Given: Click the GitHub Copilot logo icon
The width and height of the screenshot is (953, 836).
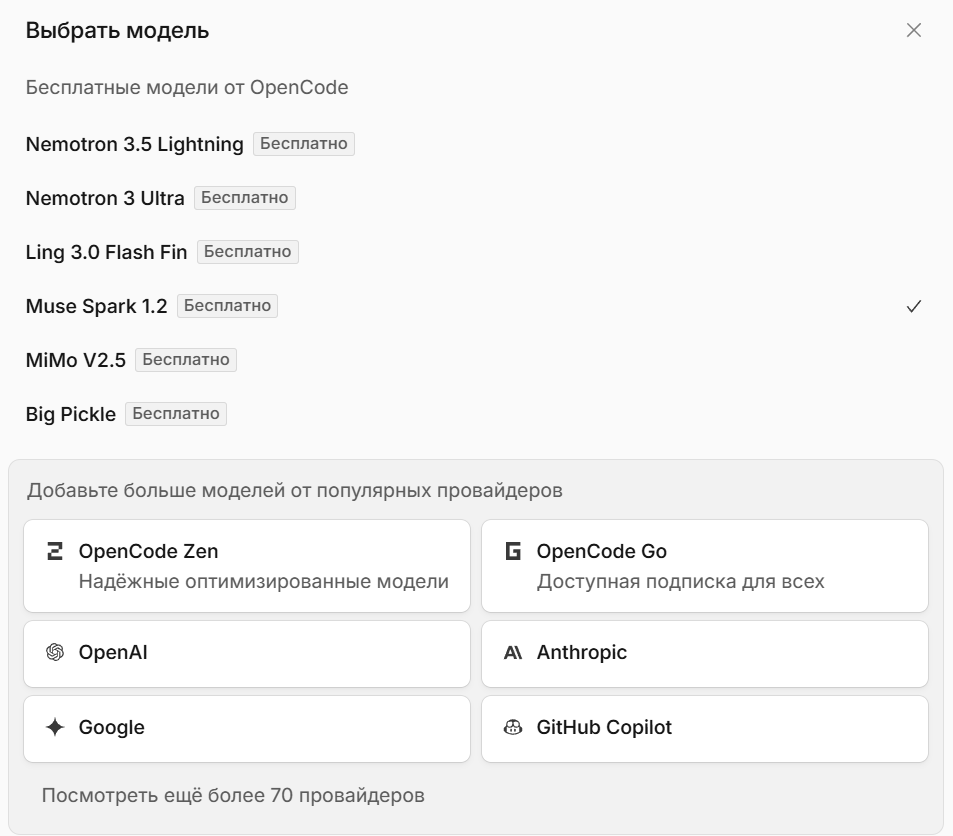Looking at the screenshot, I should click(513, 727).
